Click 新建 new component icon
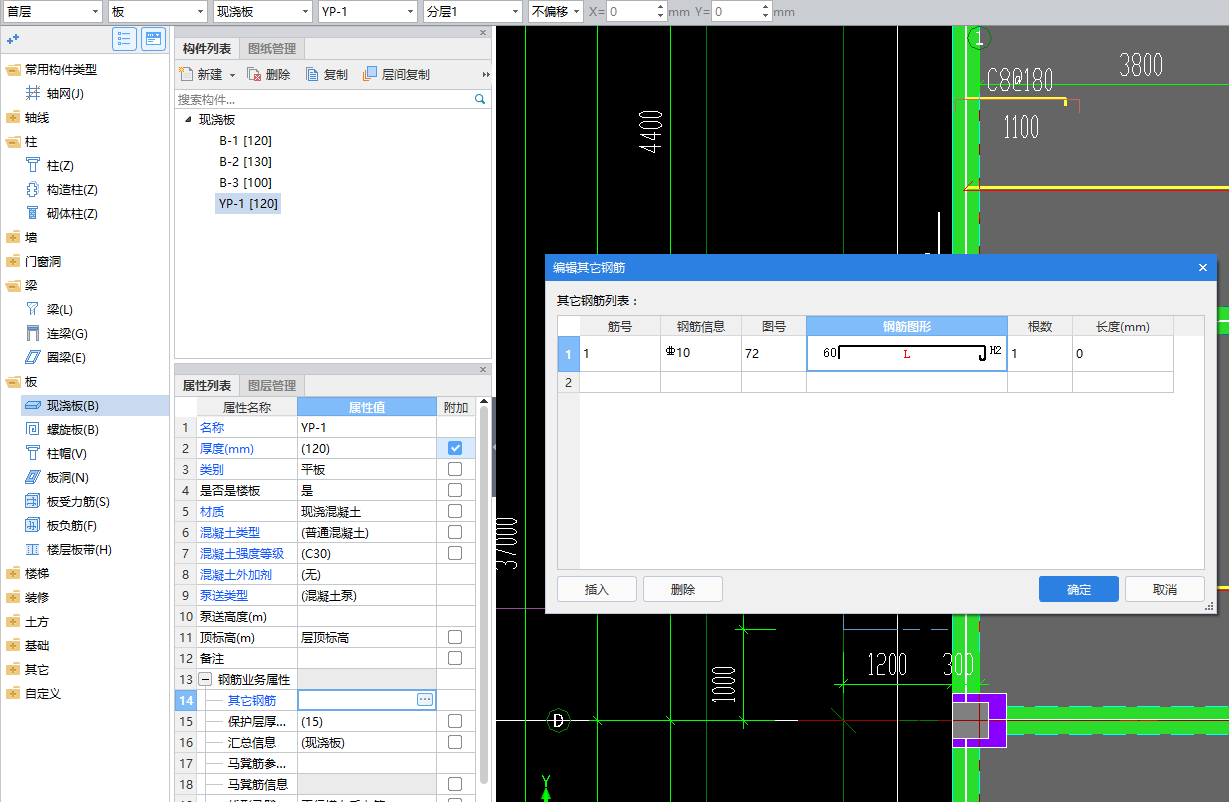This screenshot has width=1229, height=802. click(186, 74)
